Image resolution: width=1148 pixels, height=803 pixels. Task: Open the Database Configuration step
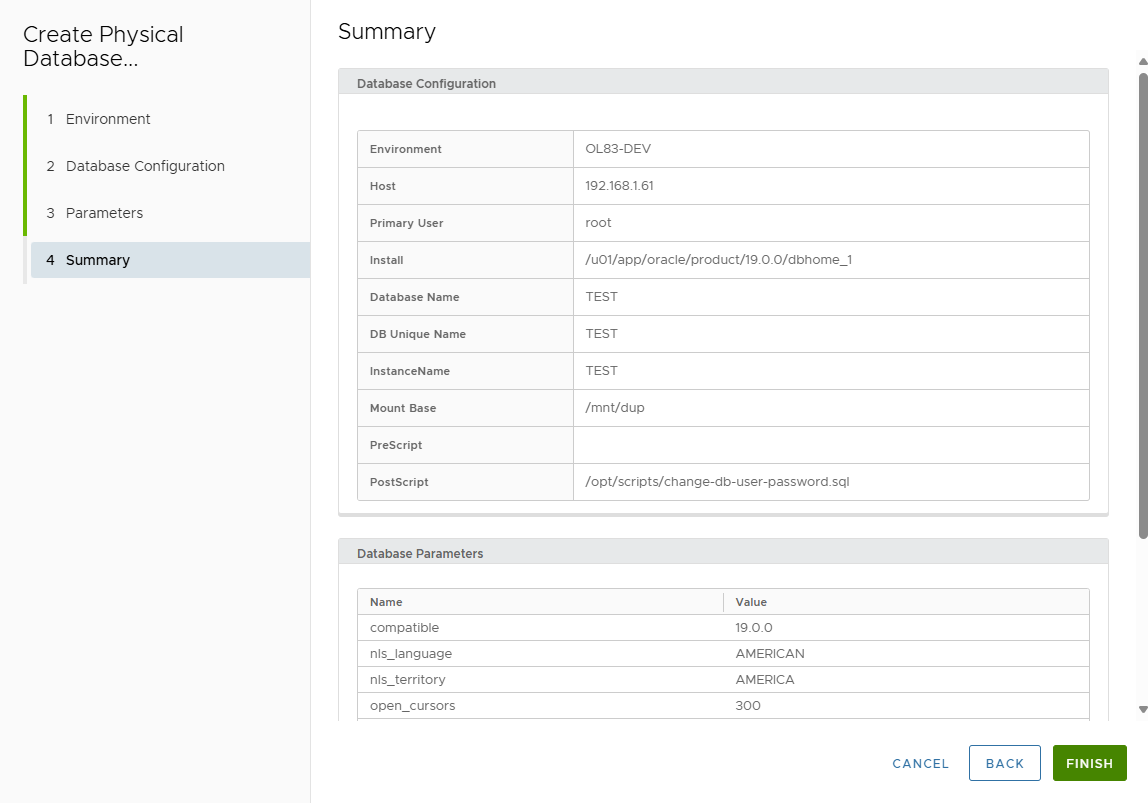(x=145, y=166)
